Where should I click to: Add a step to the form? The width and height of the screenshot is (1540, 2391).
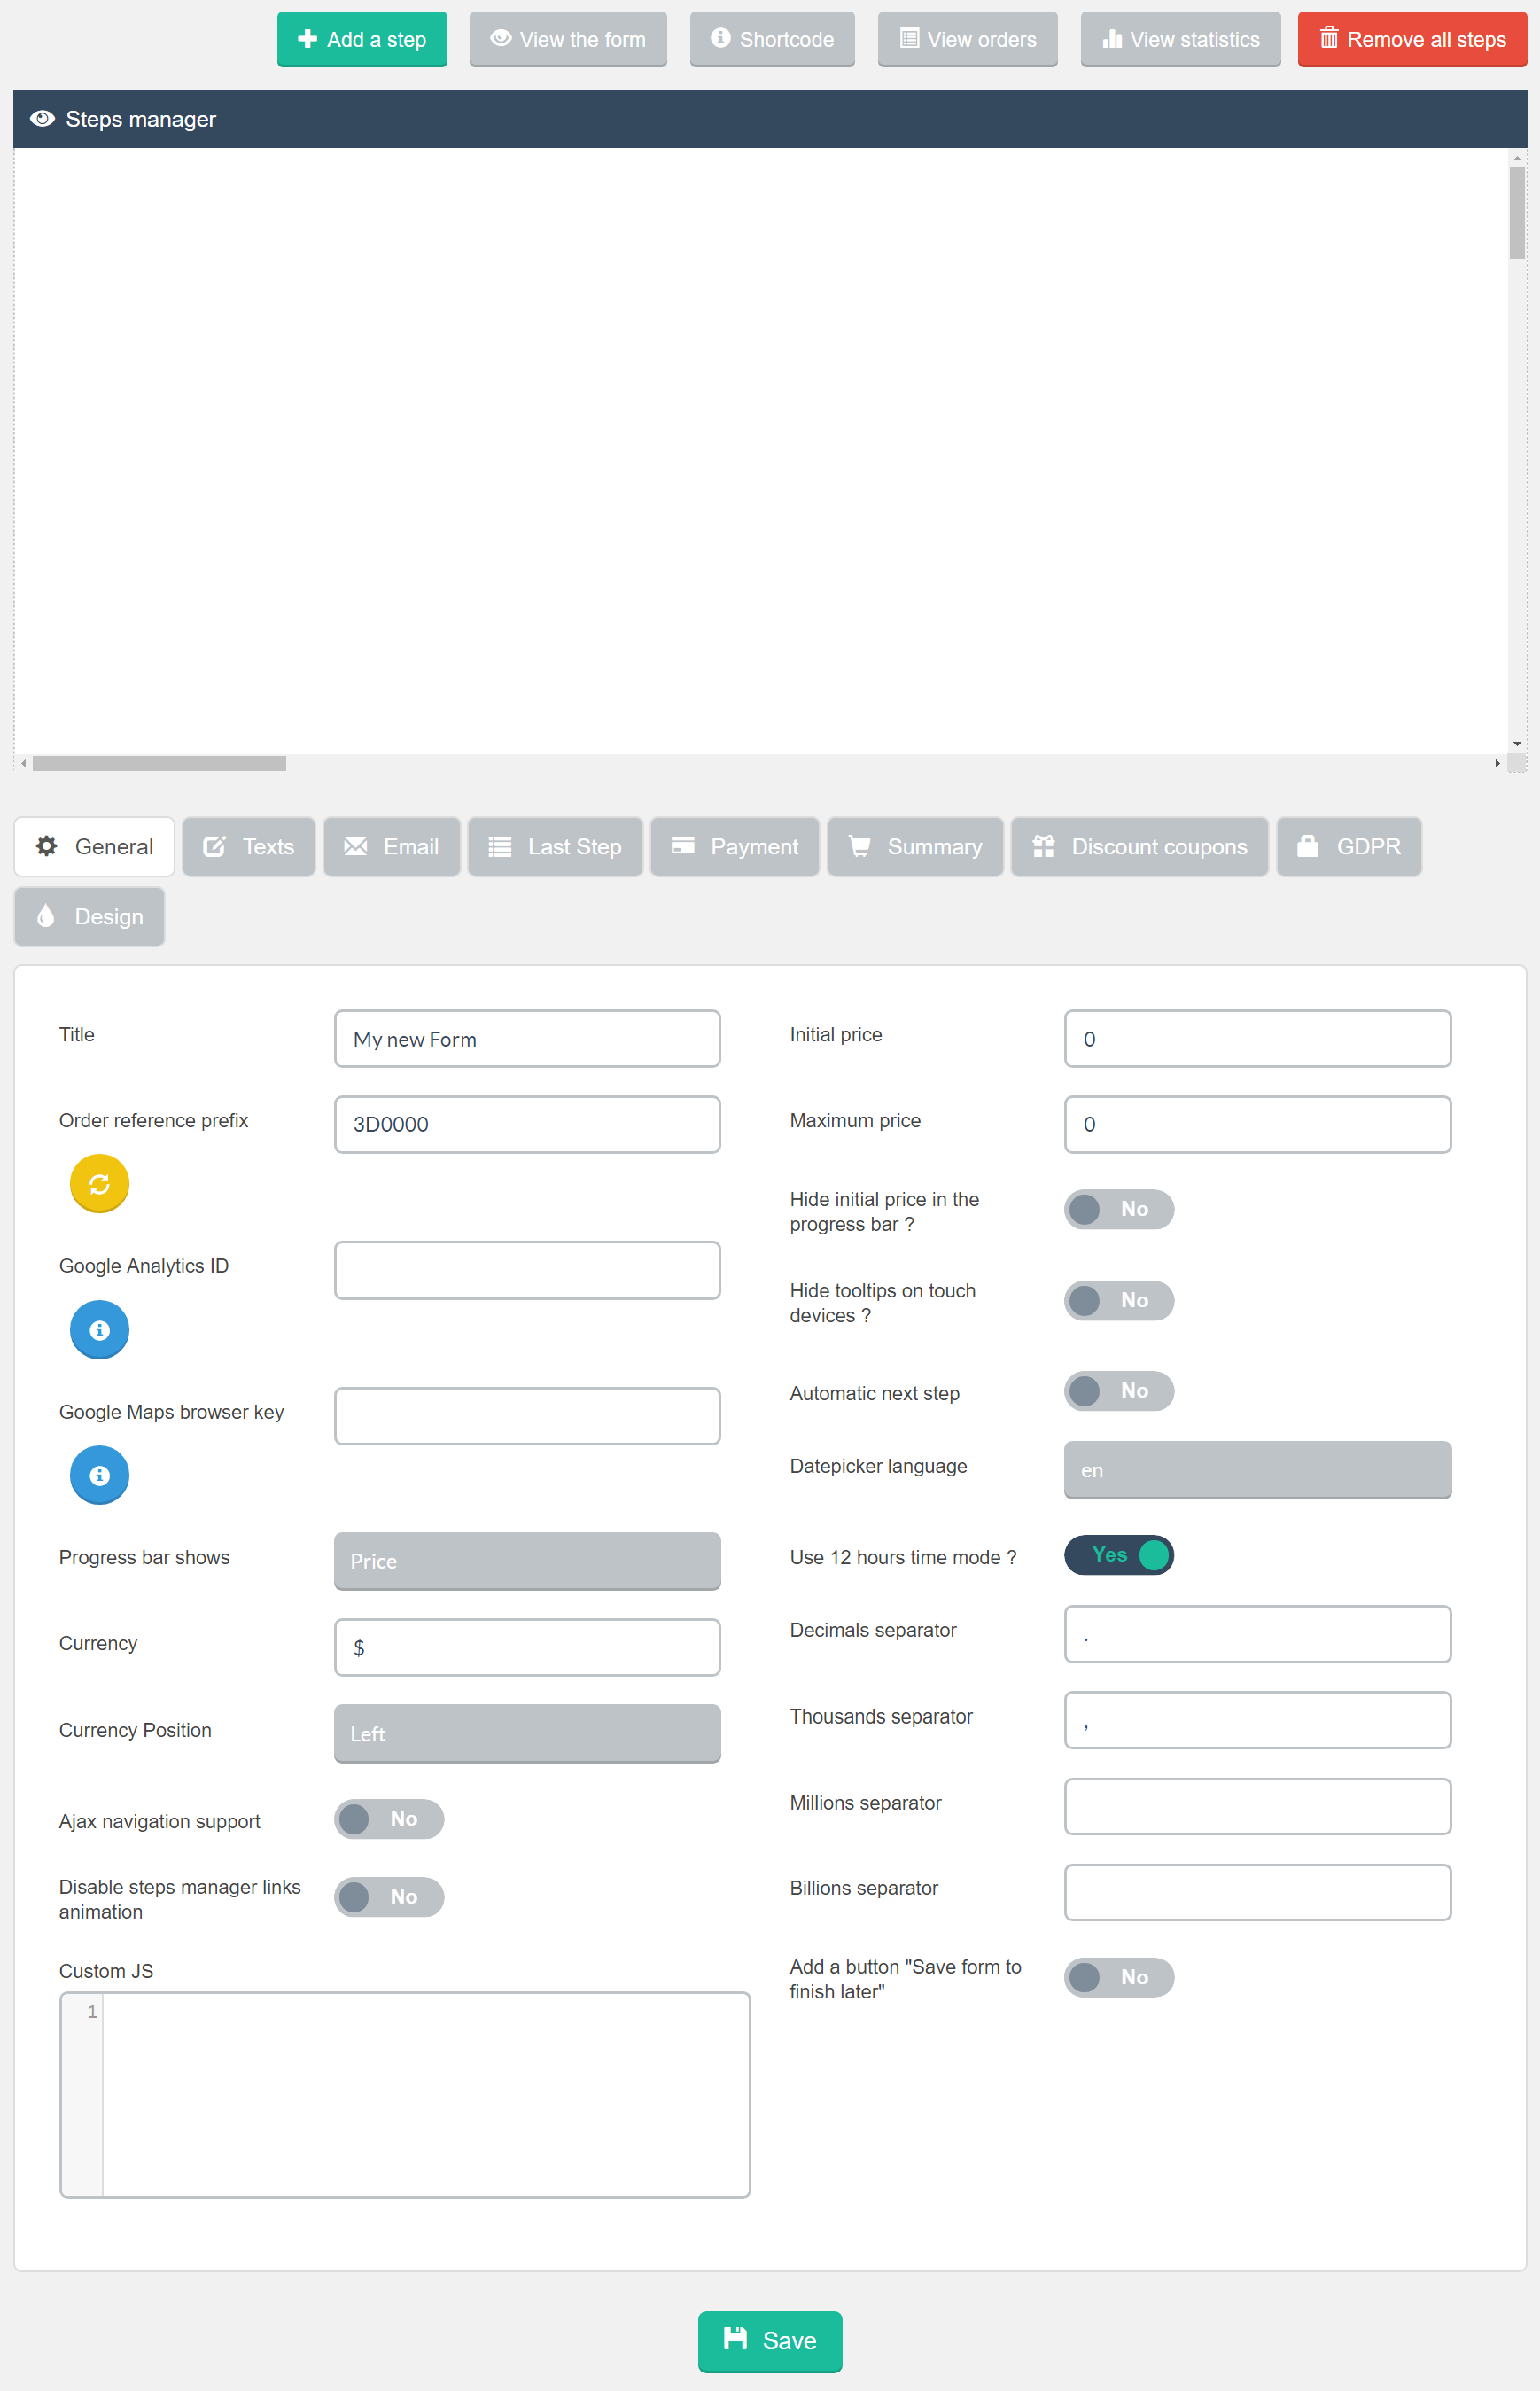pos(361,39)
